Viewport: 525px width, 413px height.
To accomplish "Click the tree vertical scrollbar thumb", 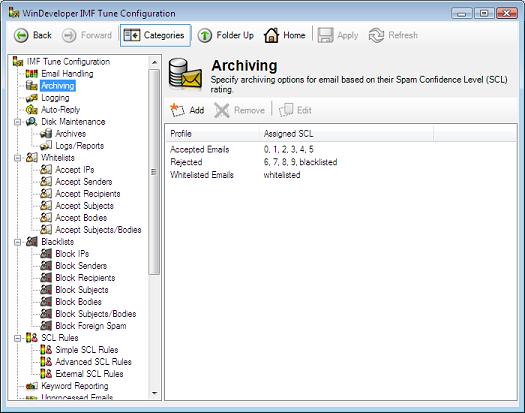I will (154, 172).
